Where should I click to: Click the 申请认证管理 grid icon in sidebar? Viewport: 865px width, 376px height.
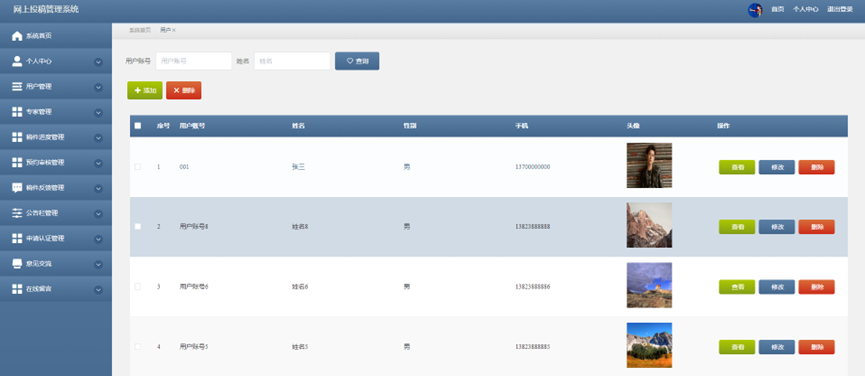tap(17, 239)
